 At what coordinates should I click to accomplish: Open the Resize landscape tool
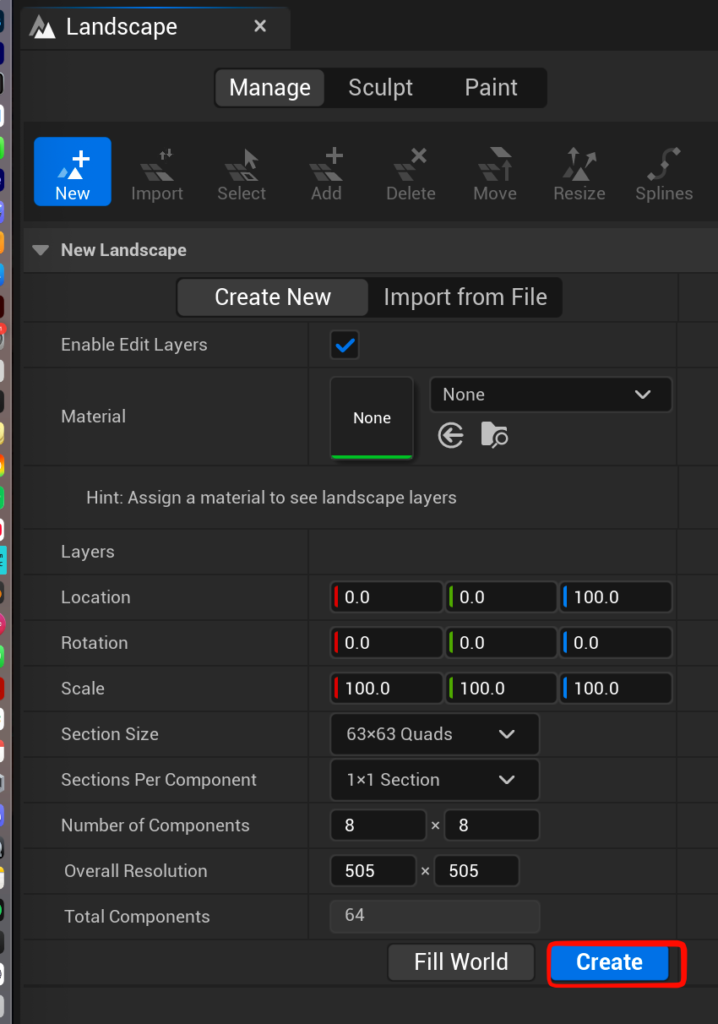pyautogui.click(x=579, y=172)
